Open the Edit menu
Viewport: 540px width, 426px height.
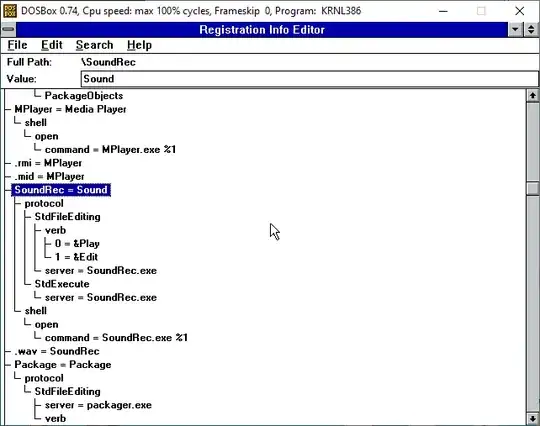coord(52,45)
